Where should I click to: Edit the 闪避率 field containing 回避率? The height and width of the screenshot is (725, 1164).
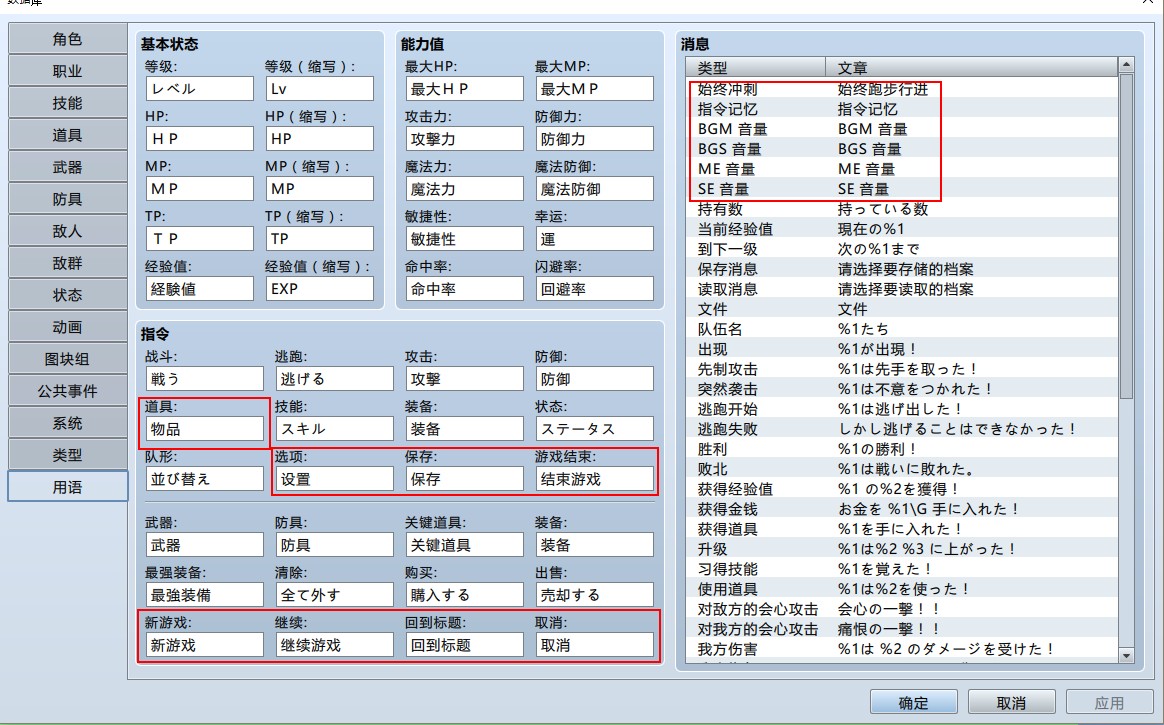coord(595,289)
